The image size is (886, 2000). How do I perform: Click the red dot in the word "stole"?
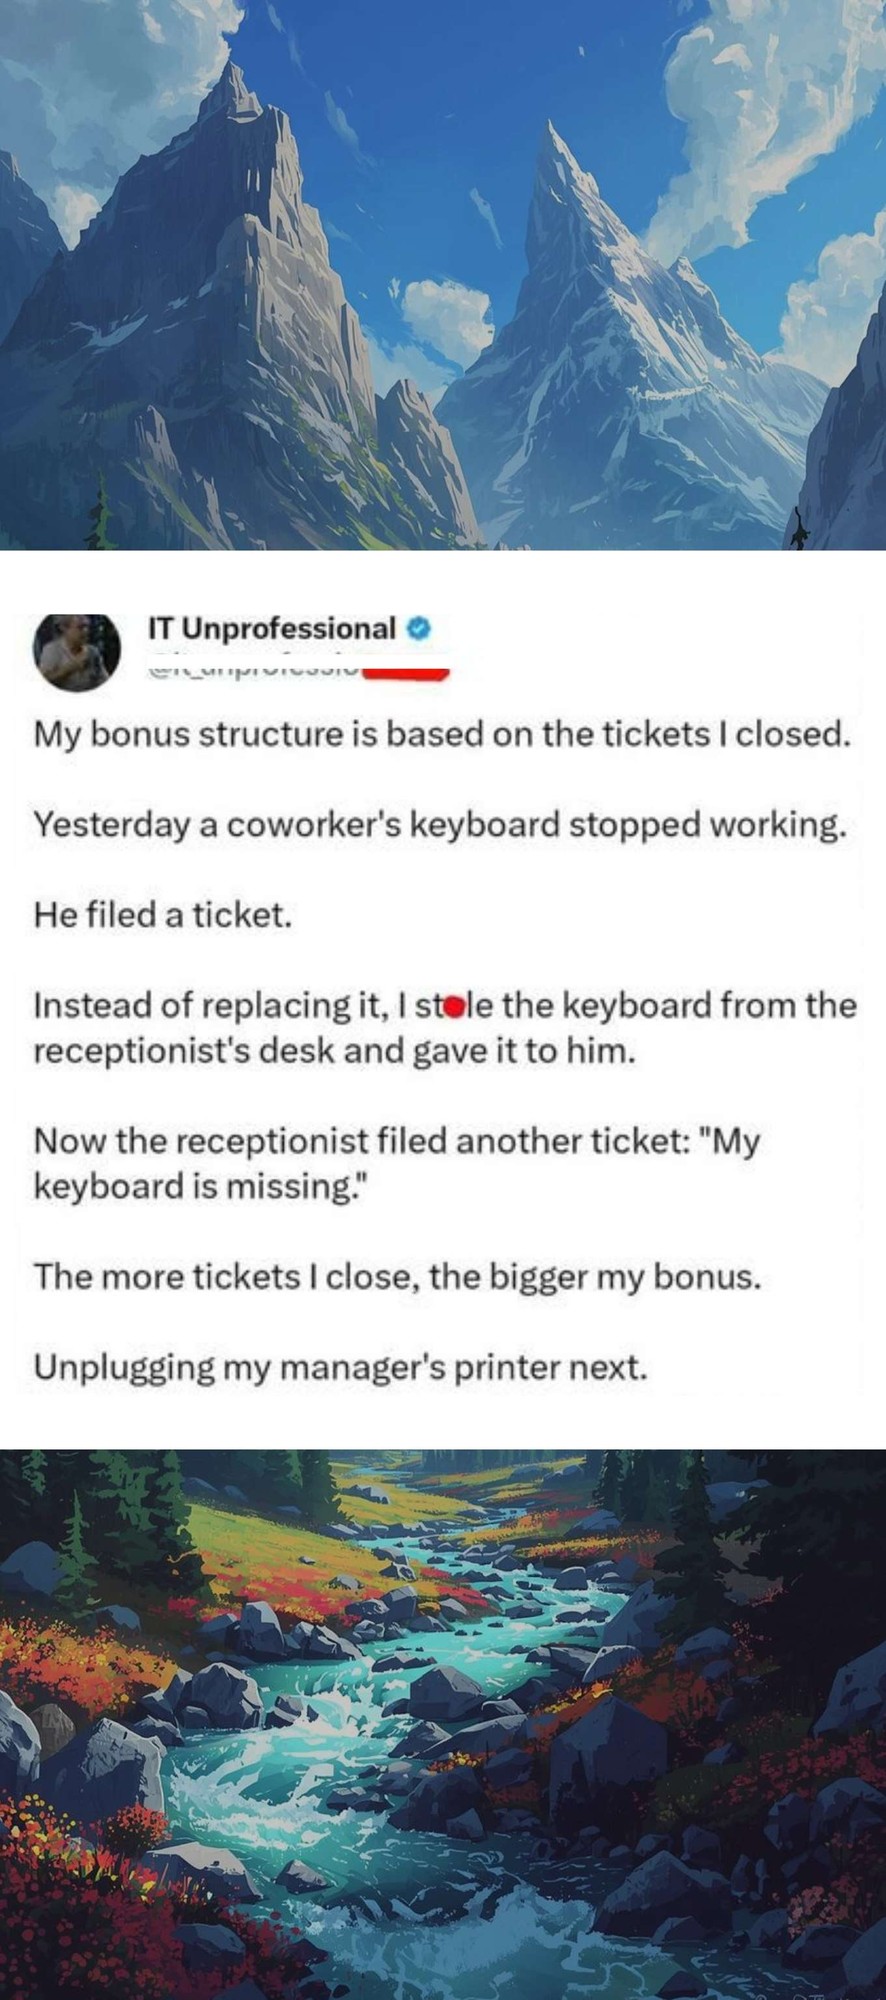453,1006
